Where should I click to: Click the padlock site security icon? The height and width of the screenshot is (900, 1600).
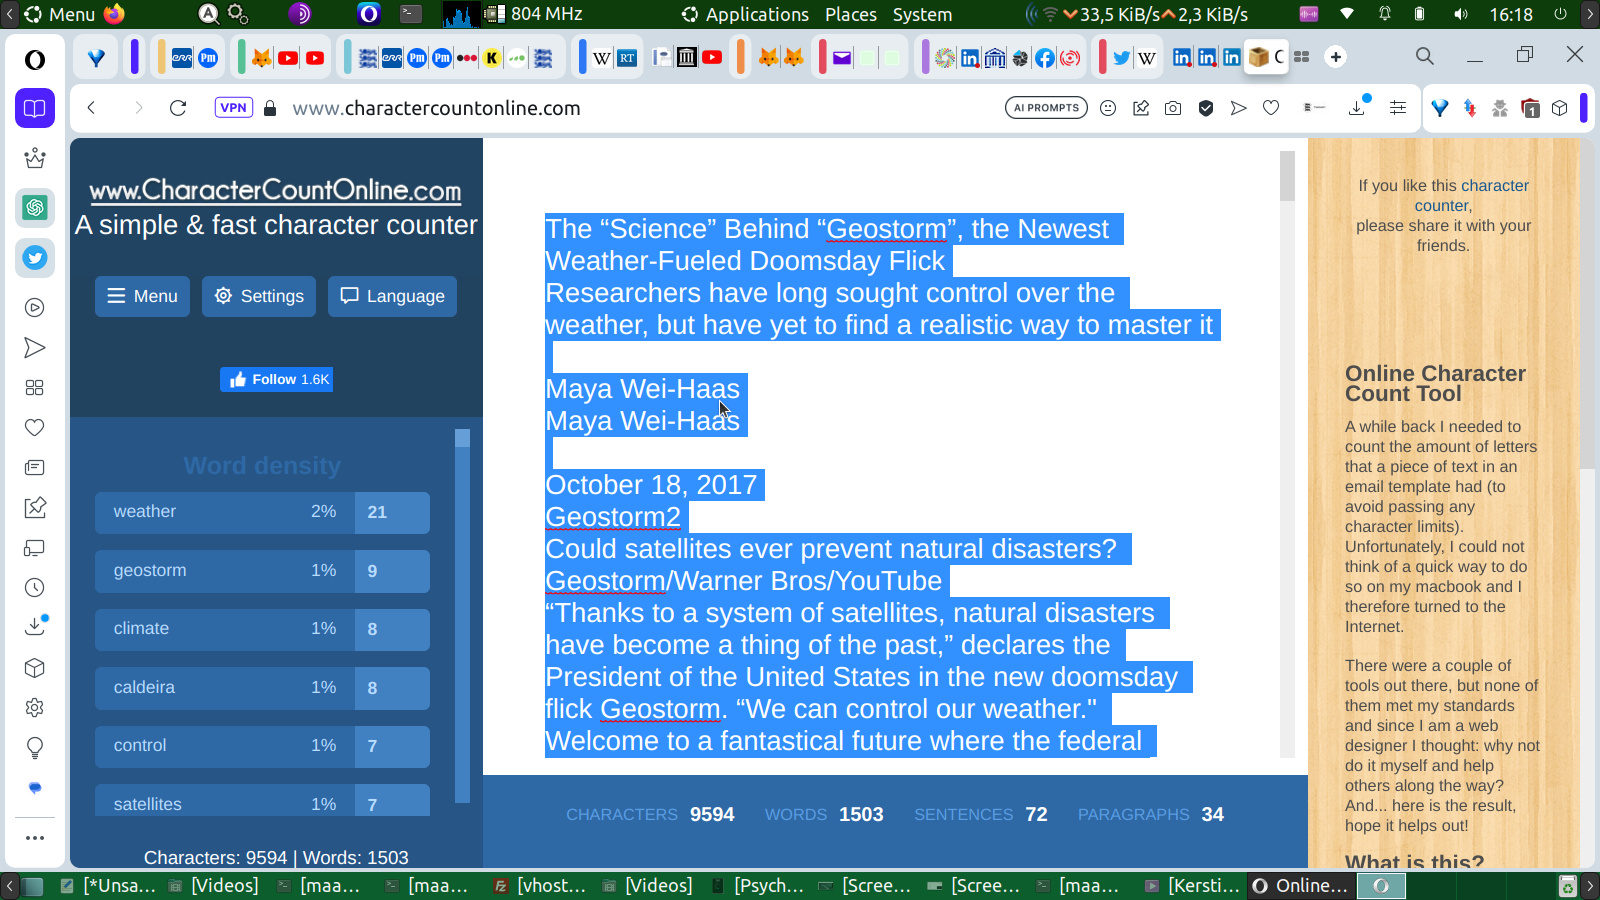pos(270,108)
